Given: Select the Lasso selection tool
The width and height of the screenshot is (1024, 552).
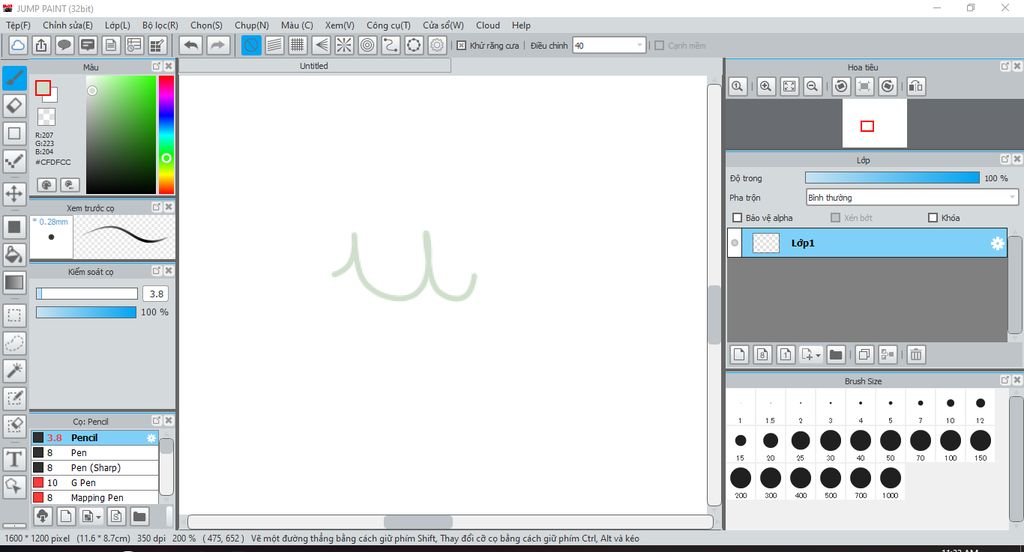Looking at the screenshot, I should tap(14, 343).
